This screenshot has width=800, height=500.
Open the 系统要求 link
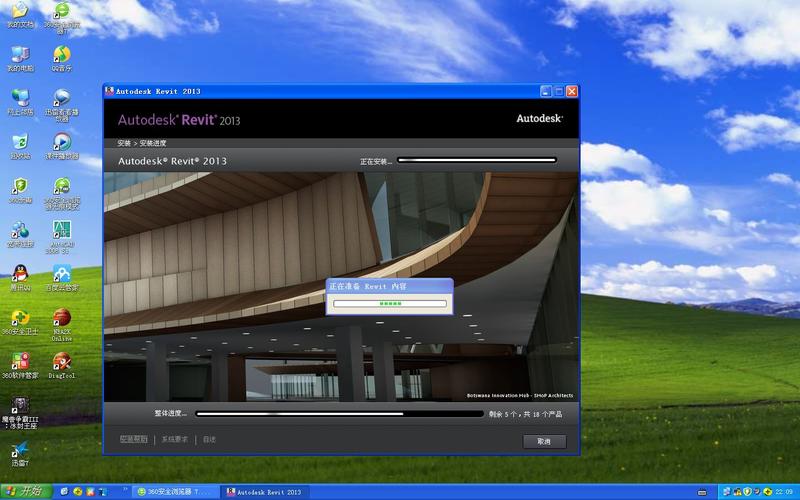[x=175, y=439]
